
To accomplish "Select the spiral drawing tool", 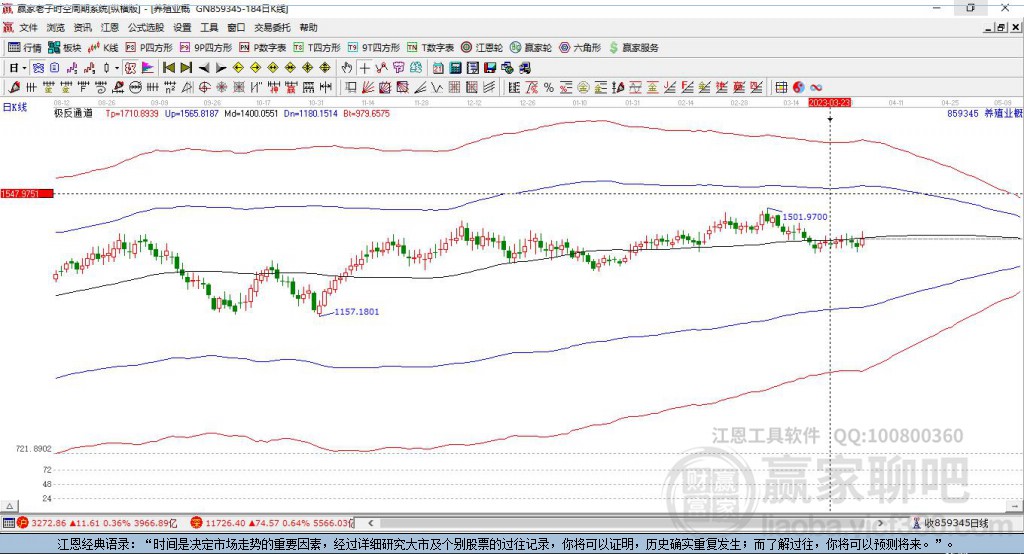I will coord(101,88).
